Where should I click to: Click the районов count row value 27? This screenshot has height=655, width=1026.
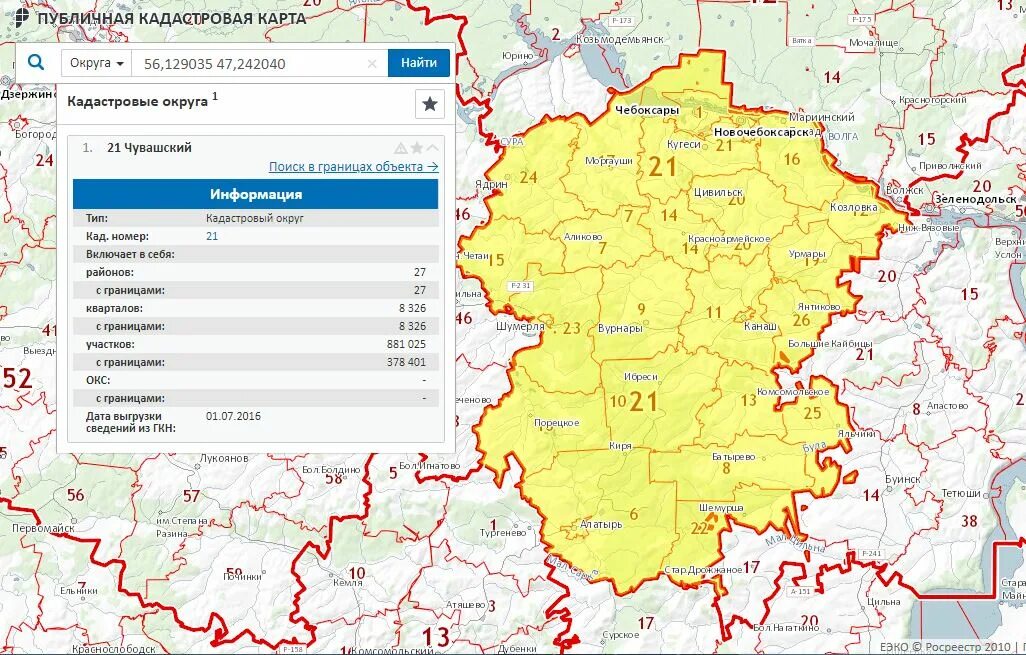point(419,272)
